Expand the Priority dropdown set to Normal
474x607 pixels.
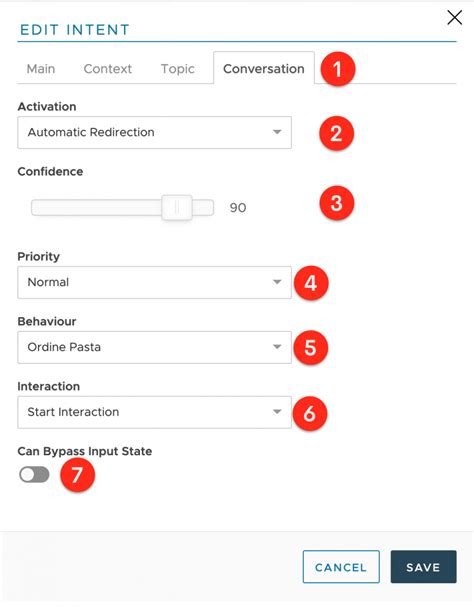155,282
